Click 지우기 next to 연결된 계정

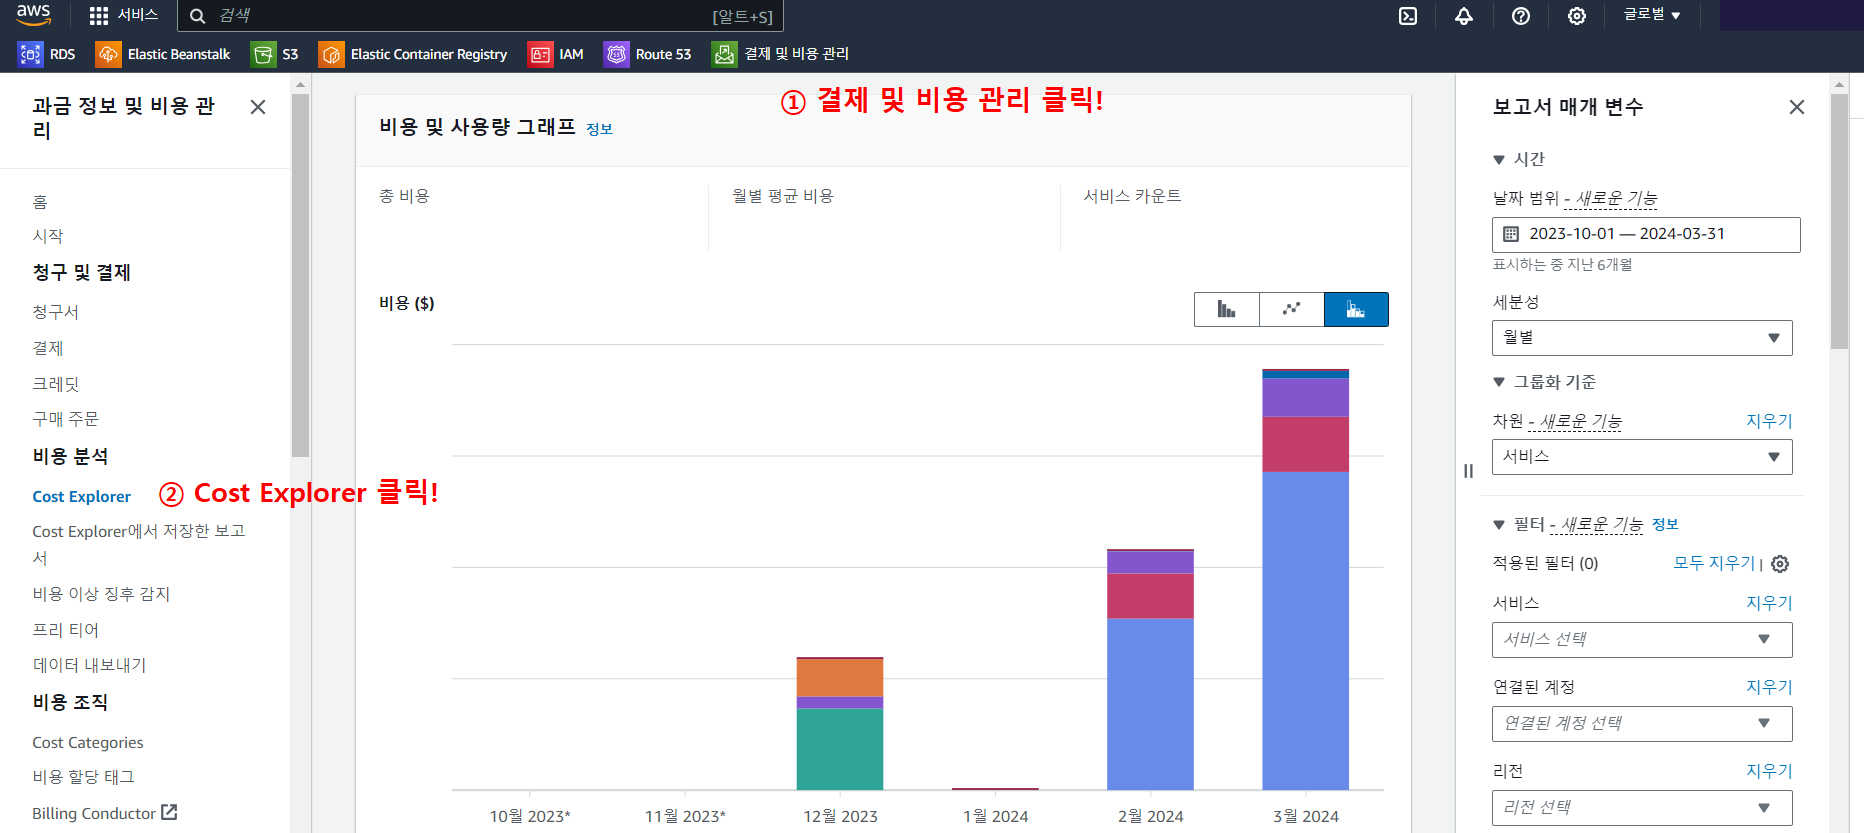tap(1769, 687)
